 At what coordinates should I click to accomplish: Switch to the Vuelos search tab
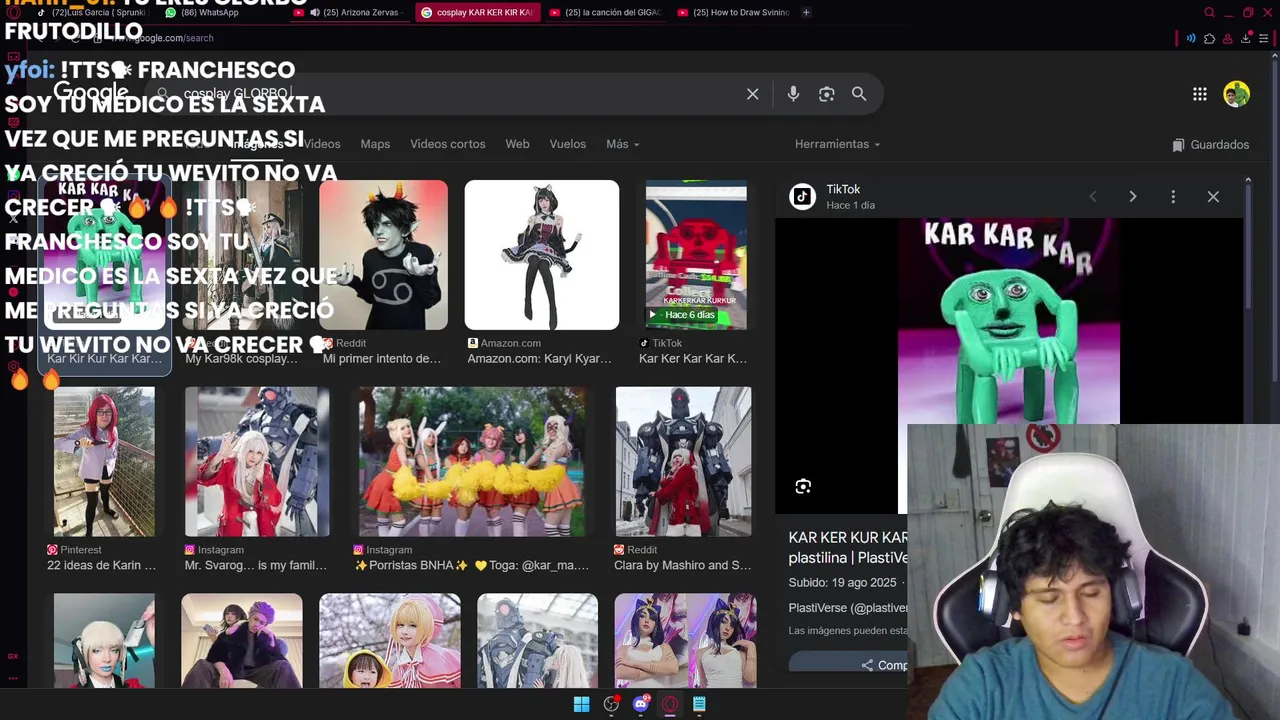coord(567,144)
